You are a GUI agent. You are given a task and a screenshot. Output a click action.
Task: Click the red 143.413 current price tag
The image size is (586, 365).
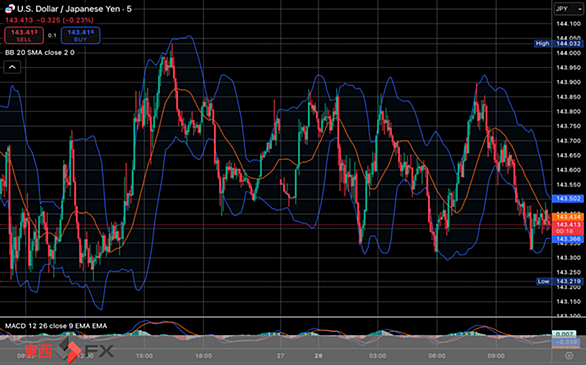click(x=568, y=228)
